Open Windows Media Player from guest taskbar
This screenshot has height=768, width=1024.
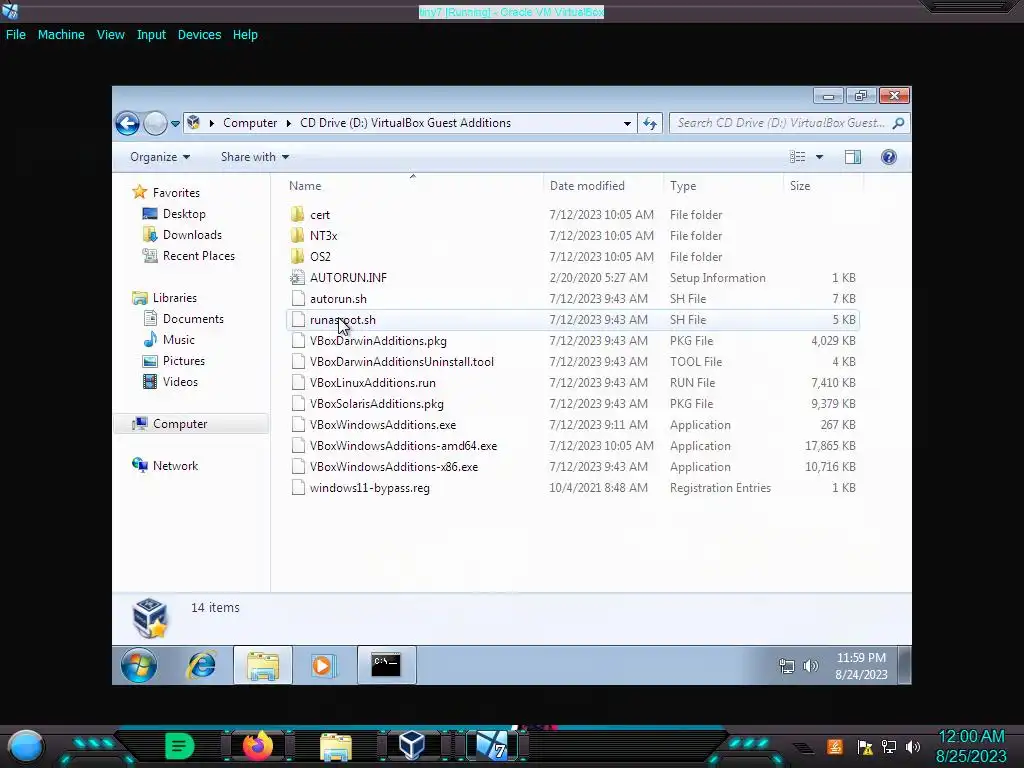(x=323, y=665)
